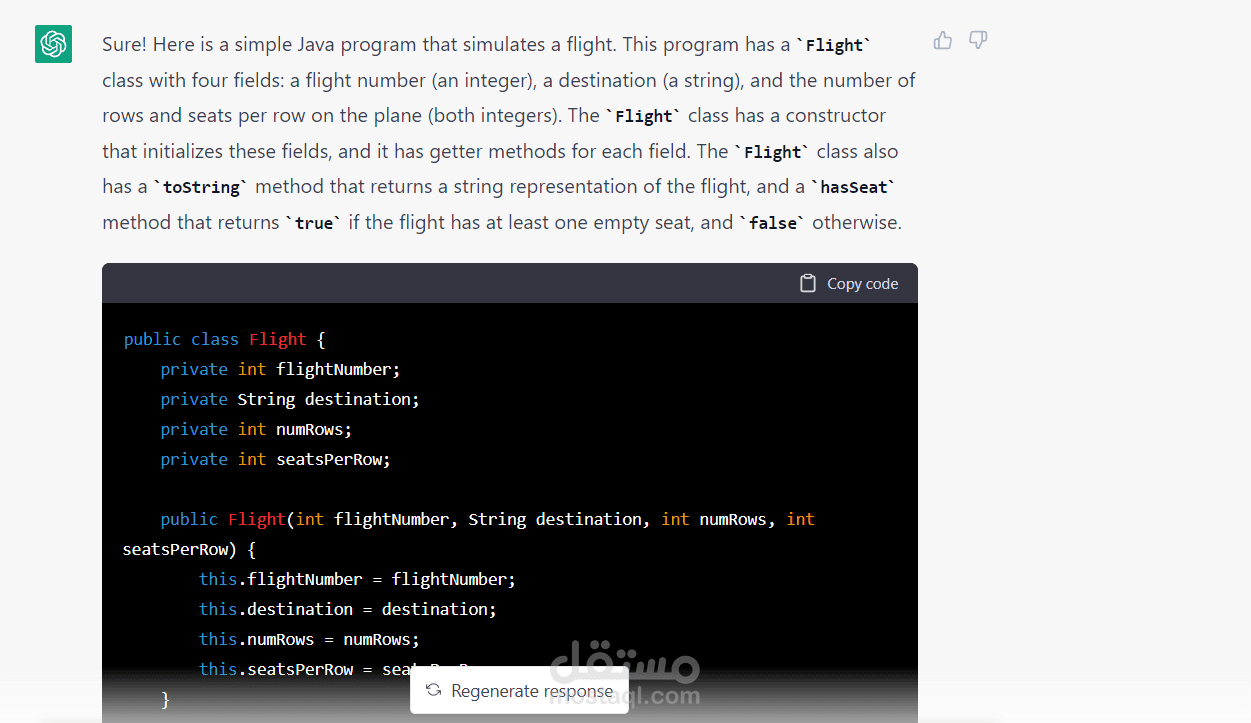The image size is (1251, 723).
Task: Click the line 'private String destination;'
Action: pos(290,399)
